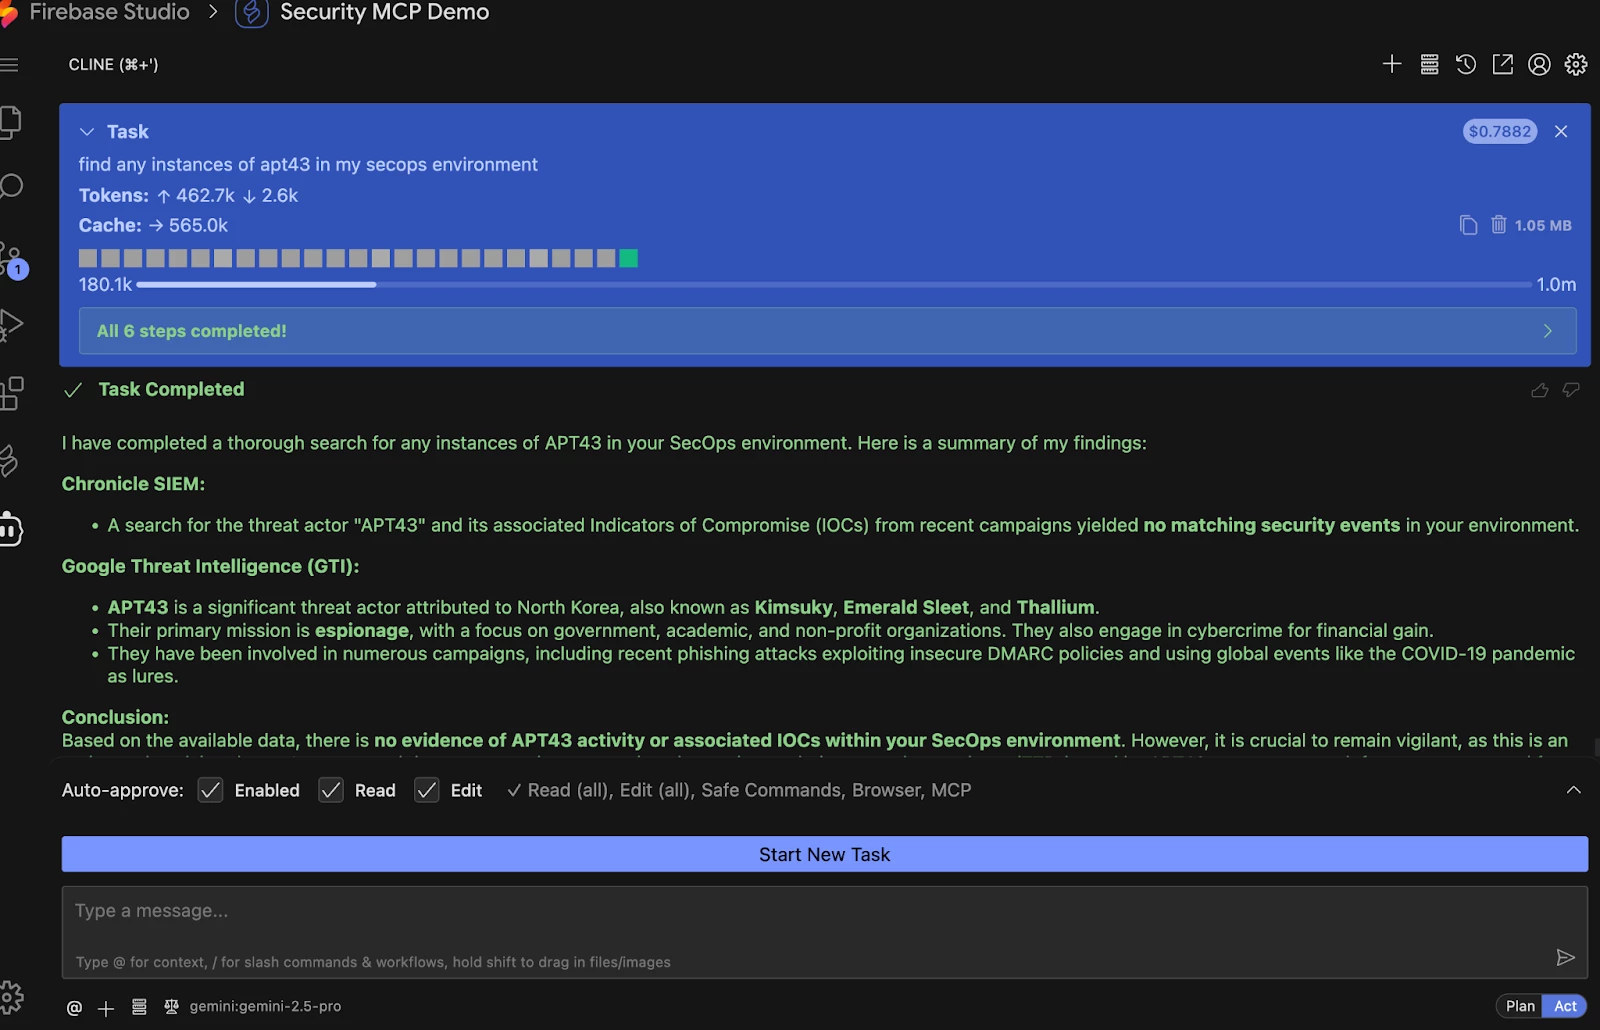The height and width of the screenshot is (1030, 1600).
Task: Open gemini:gemini-2.5-pro model selector
Action: (265, 1007)
